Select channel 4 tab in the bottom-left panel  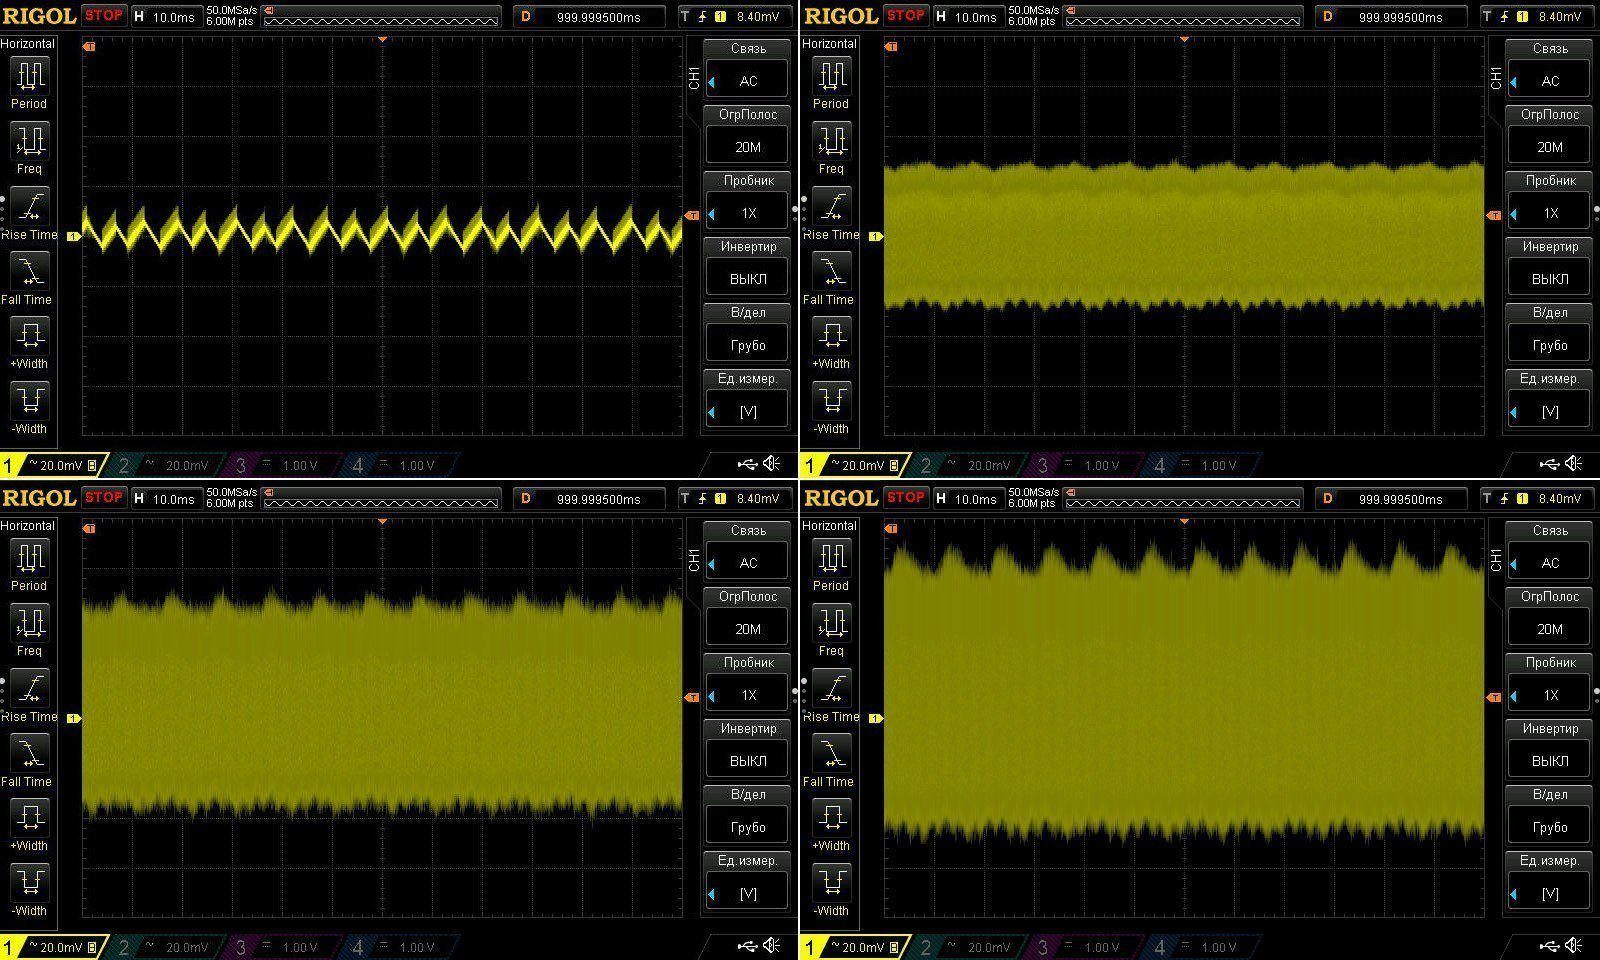pos(400,947)
